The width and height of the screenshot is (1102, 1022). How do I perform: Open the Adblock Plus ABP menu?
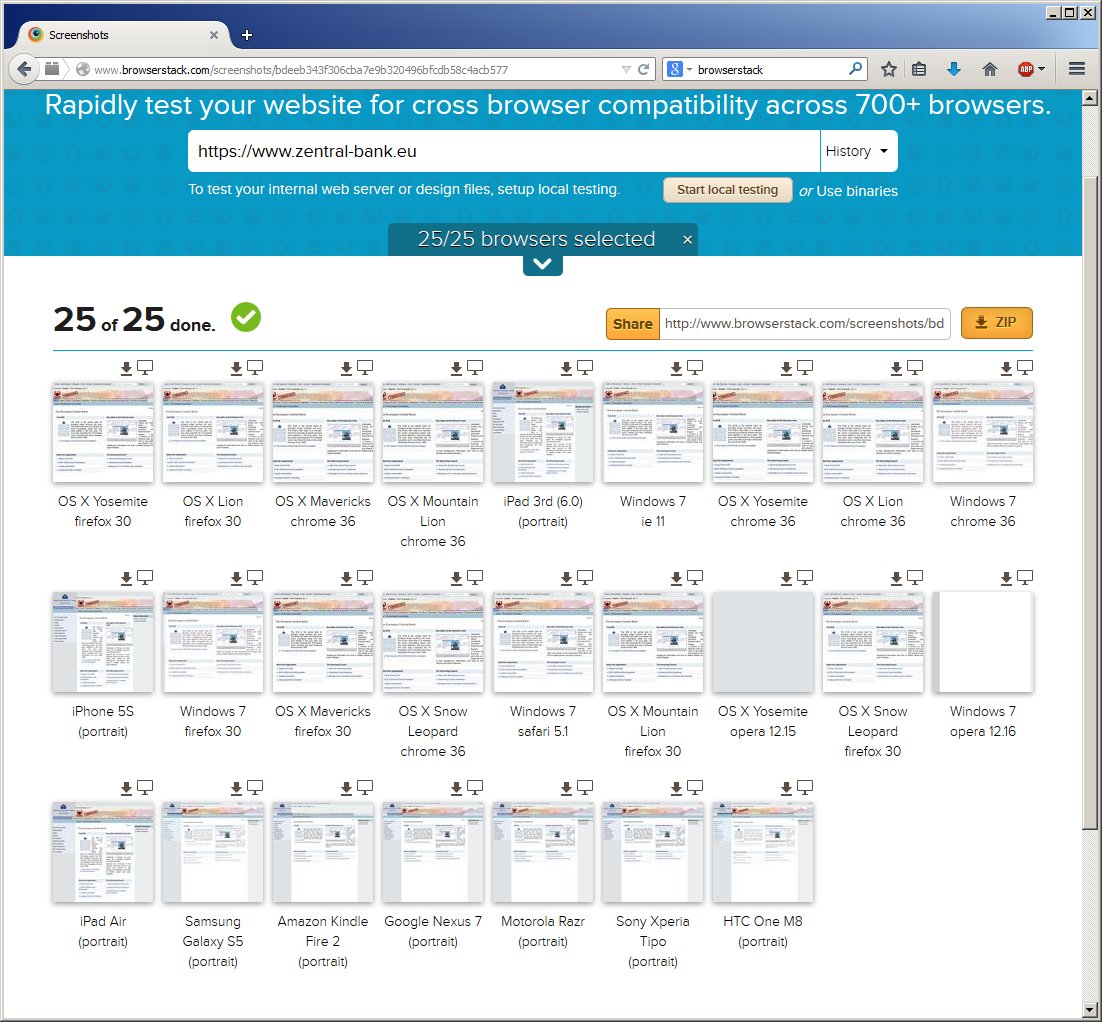[x=1031, y=69]
